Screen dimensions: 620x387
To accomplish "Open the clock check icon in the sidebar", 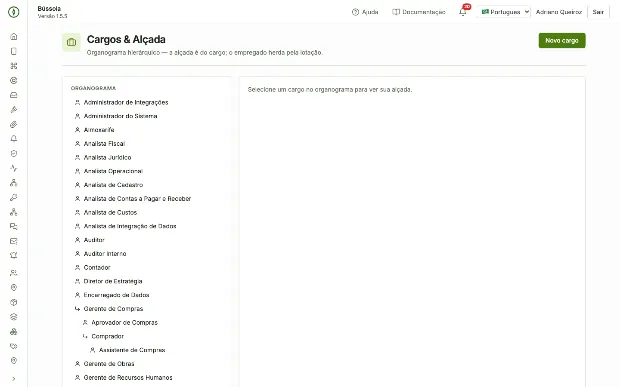I will pyautogui.click(x=13, y=153).
